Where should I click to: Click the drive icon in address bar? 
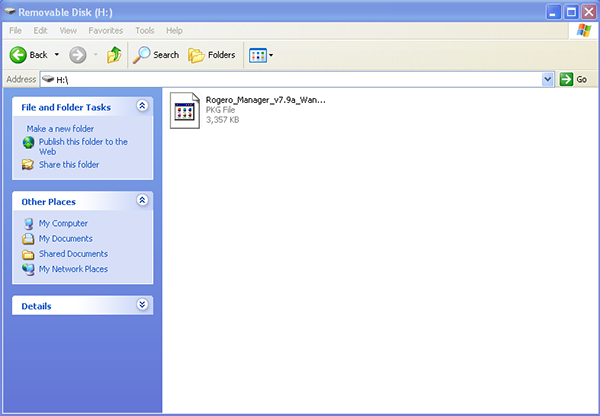[48, 79]
